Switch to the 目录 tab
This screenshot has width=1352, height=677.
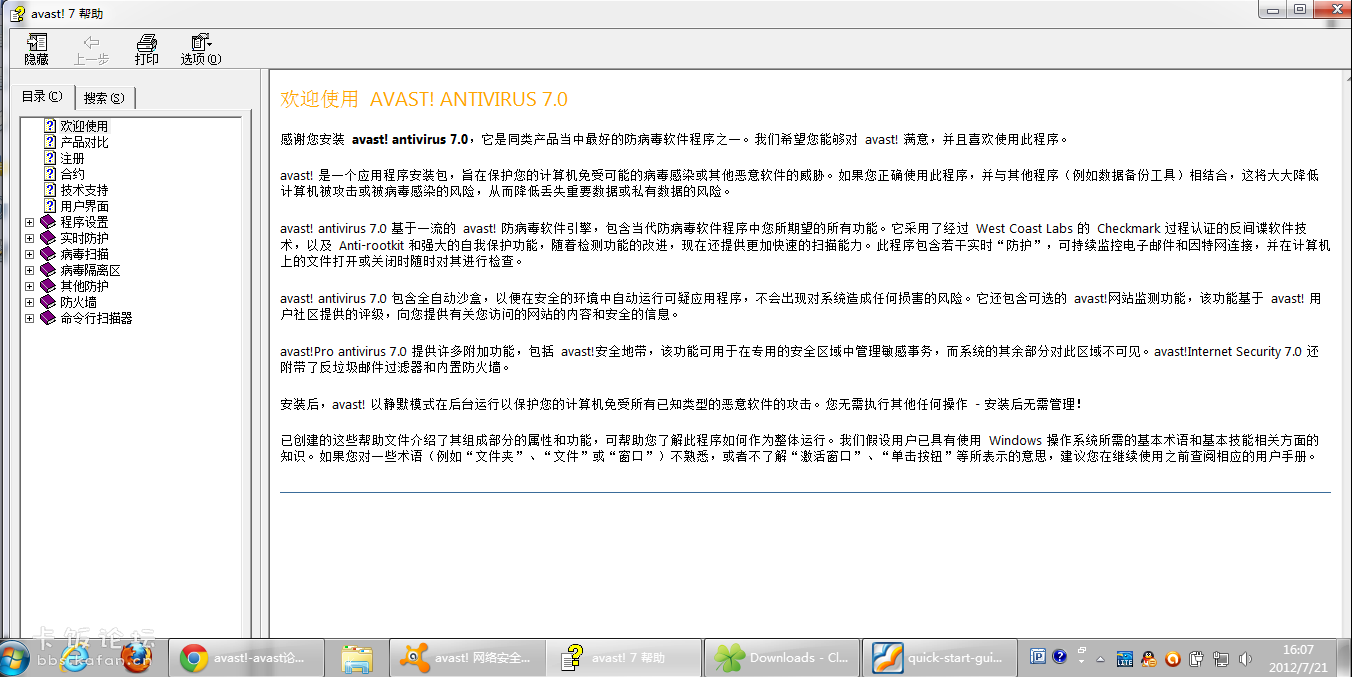42,96
